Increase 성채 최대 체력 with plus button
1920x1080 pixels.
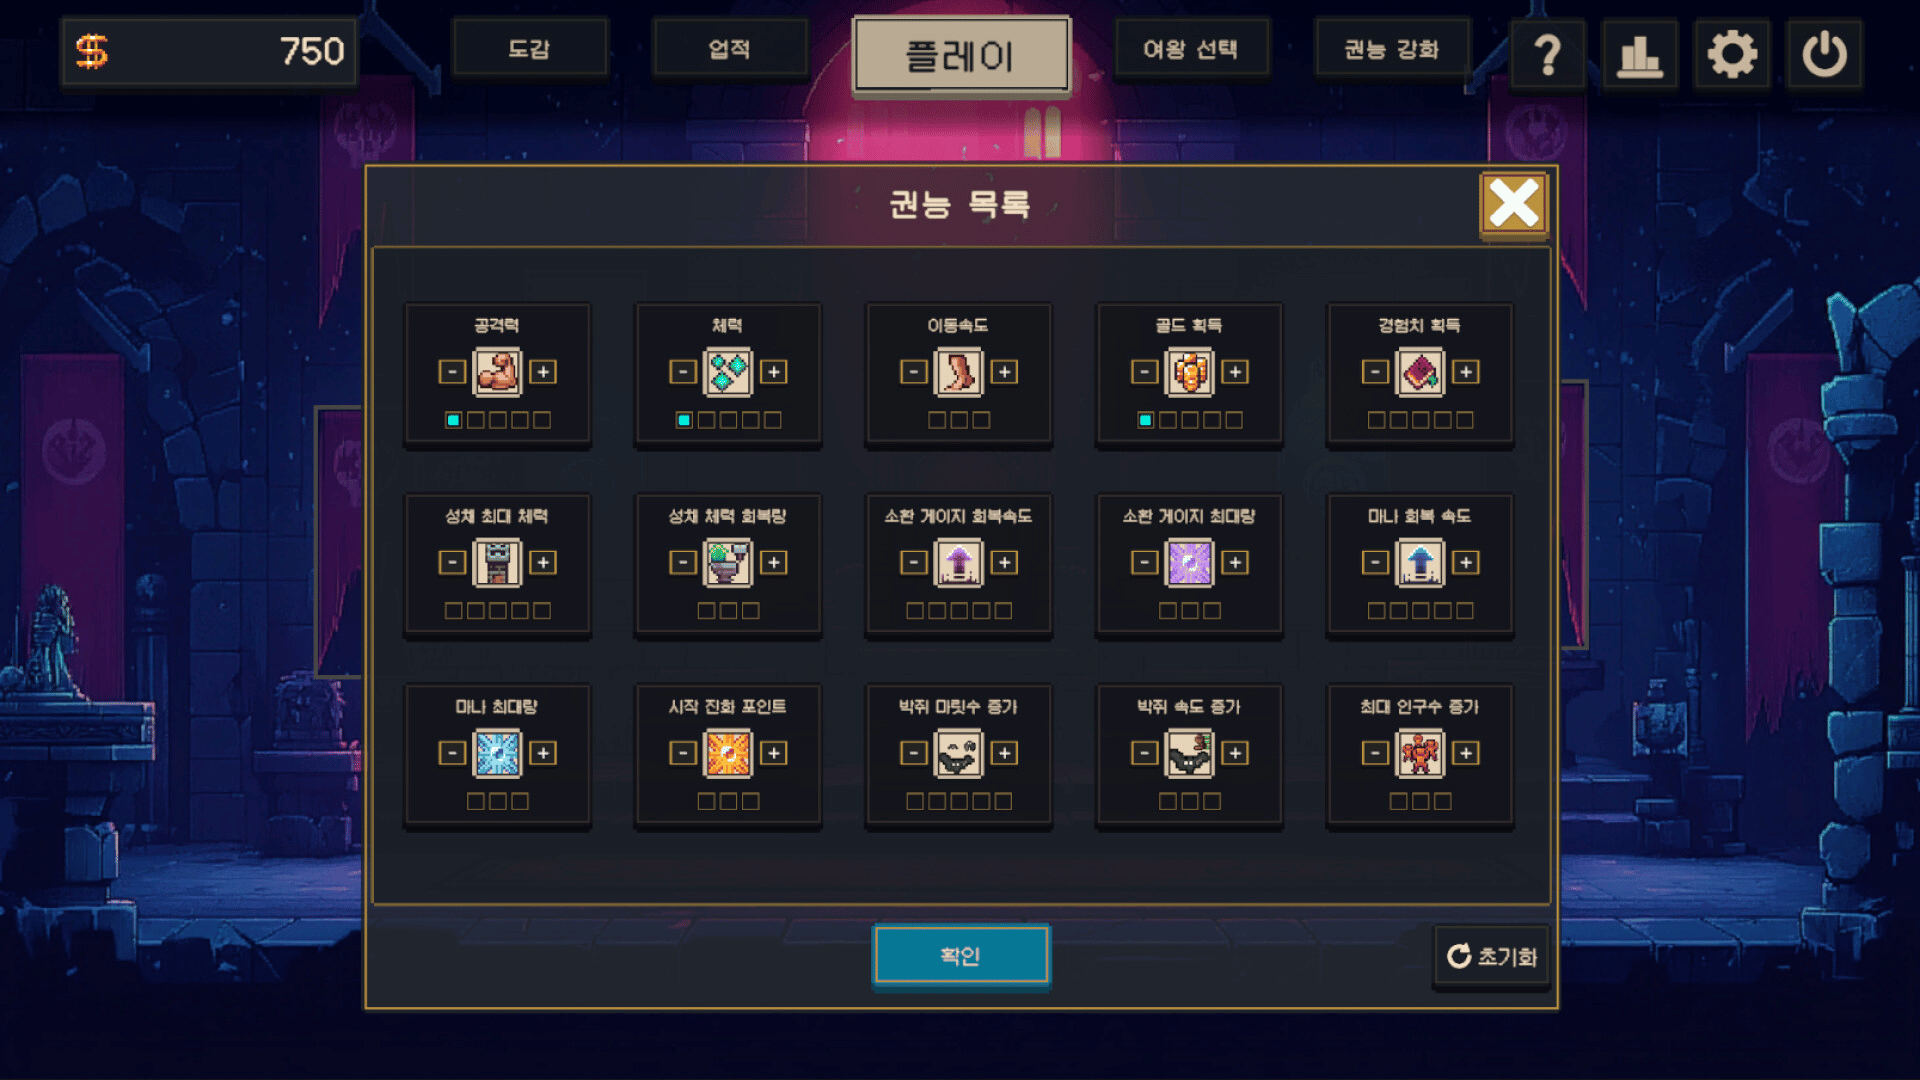coord(543,562)
